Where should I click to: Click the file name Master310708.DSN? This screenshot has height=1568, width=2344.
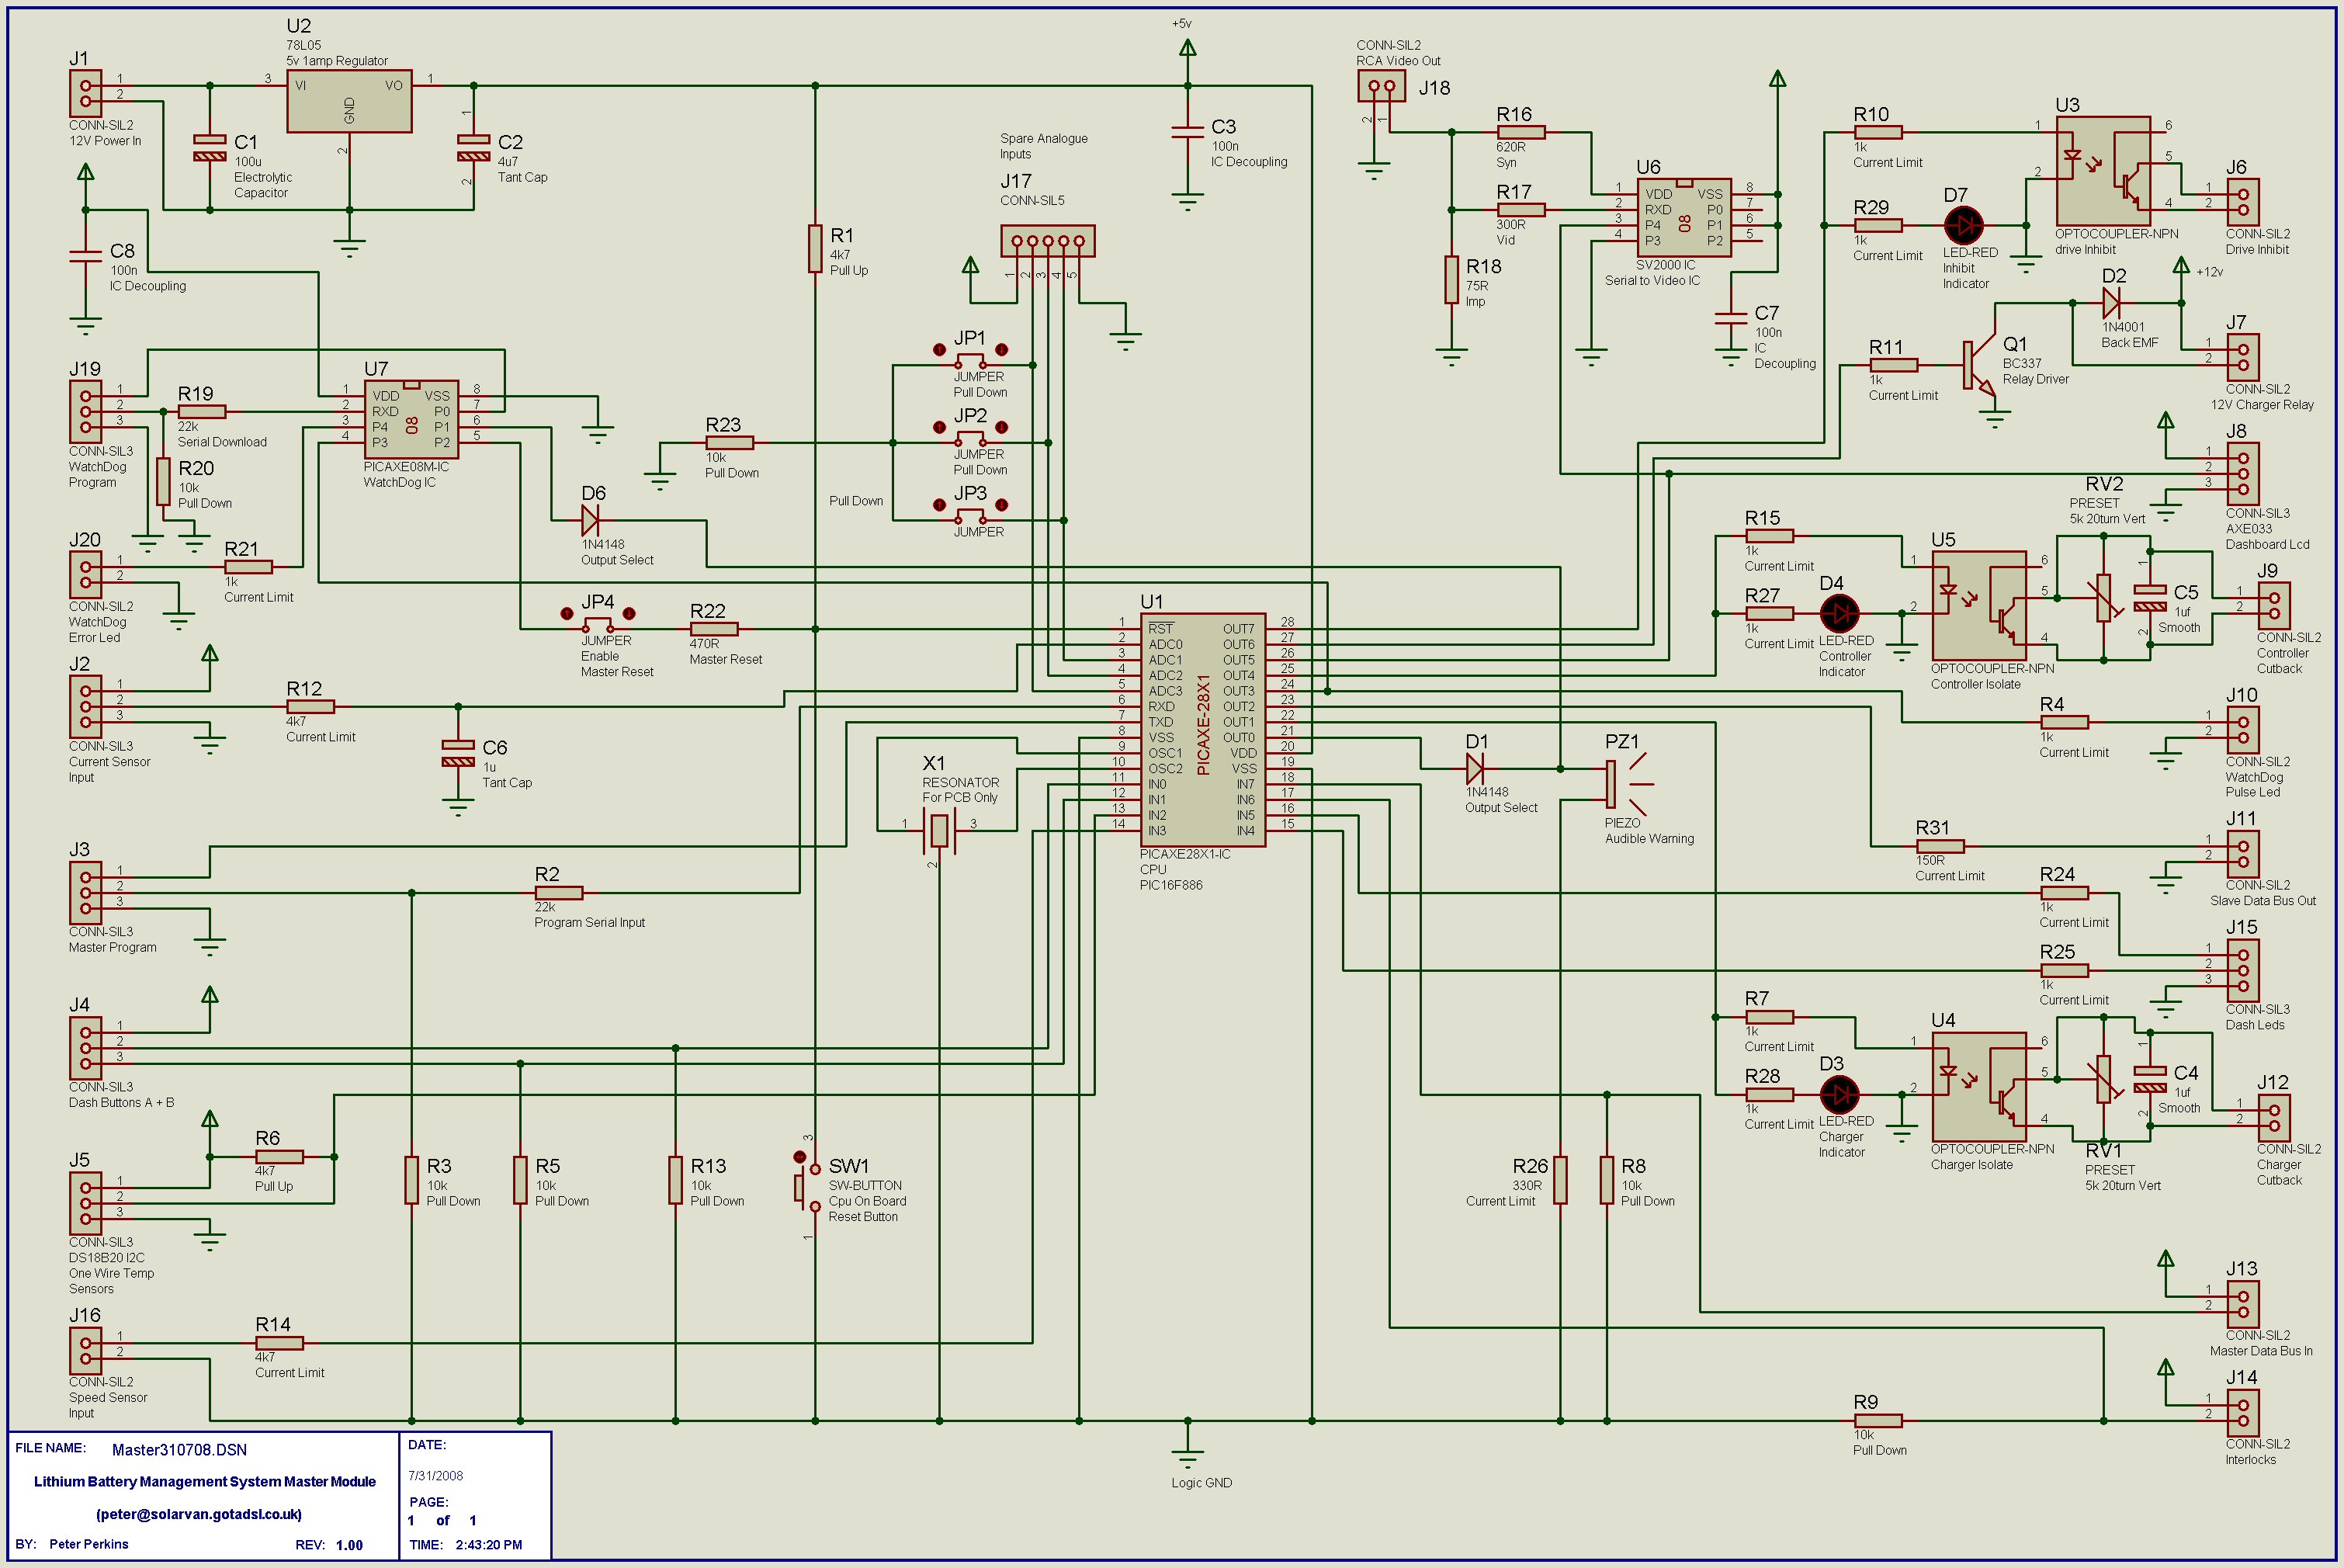click(x=179, y=1450)
